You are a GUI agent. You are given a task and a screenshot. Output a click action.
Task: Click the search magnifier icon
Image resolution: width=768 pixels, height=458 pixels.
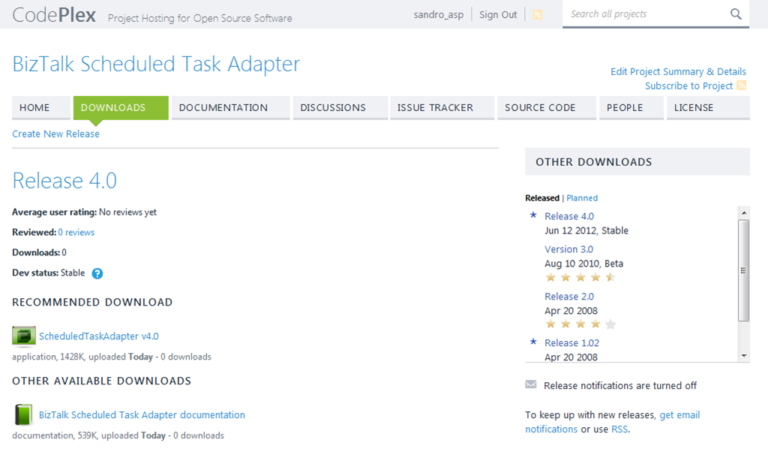tap(736, 14)
